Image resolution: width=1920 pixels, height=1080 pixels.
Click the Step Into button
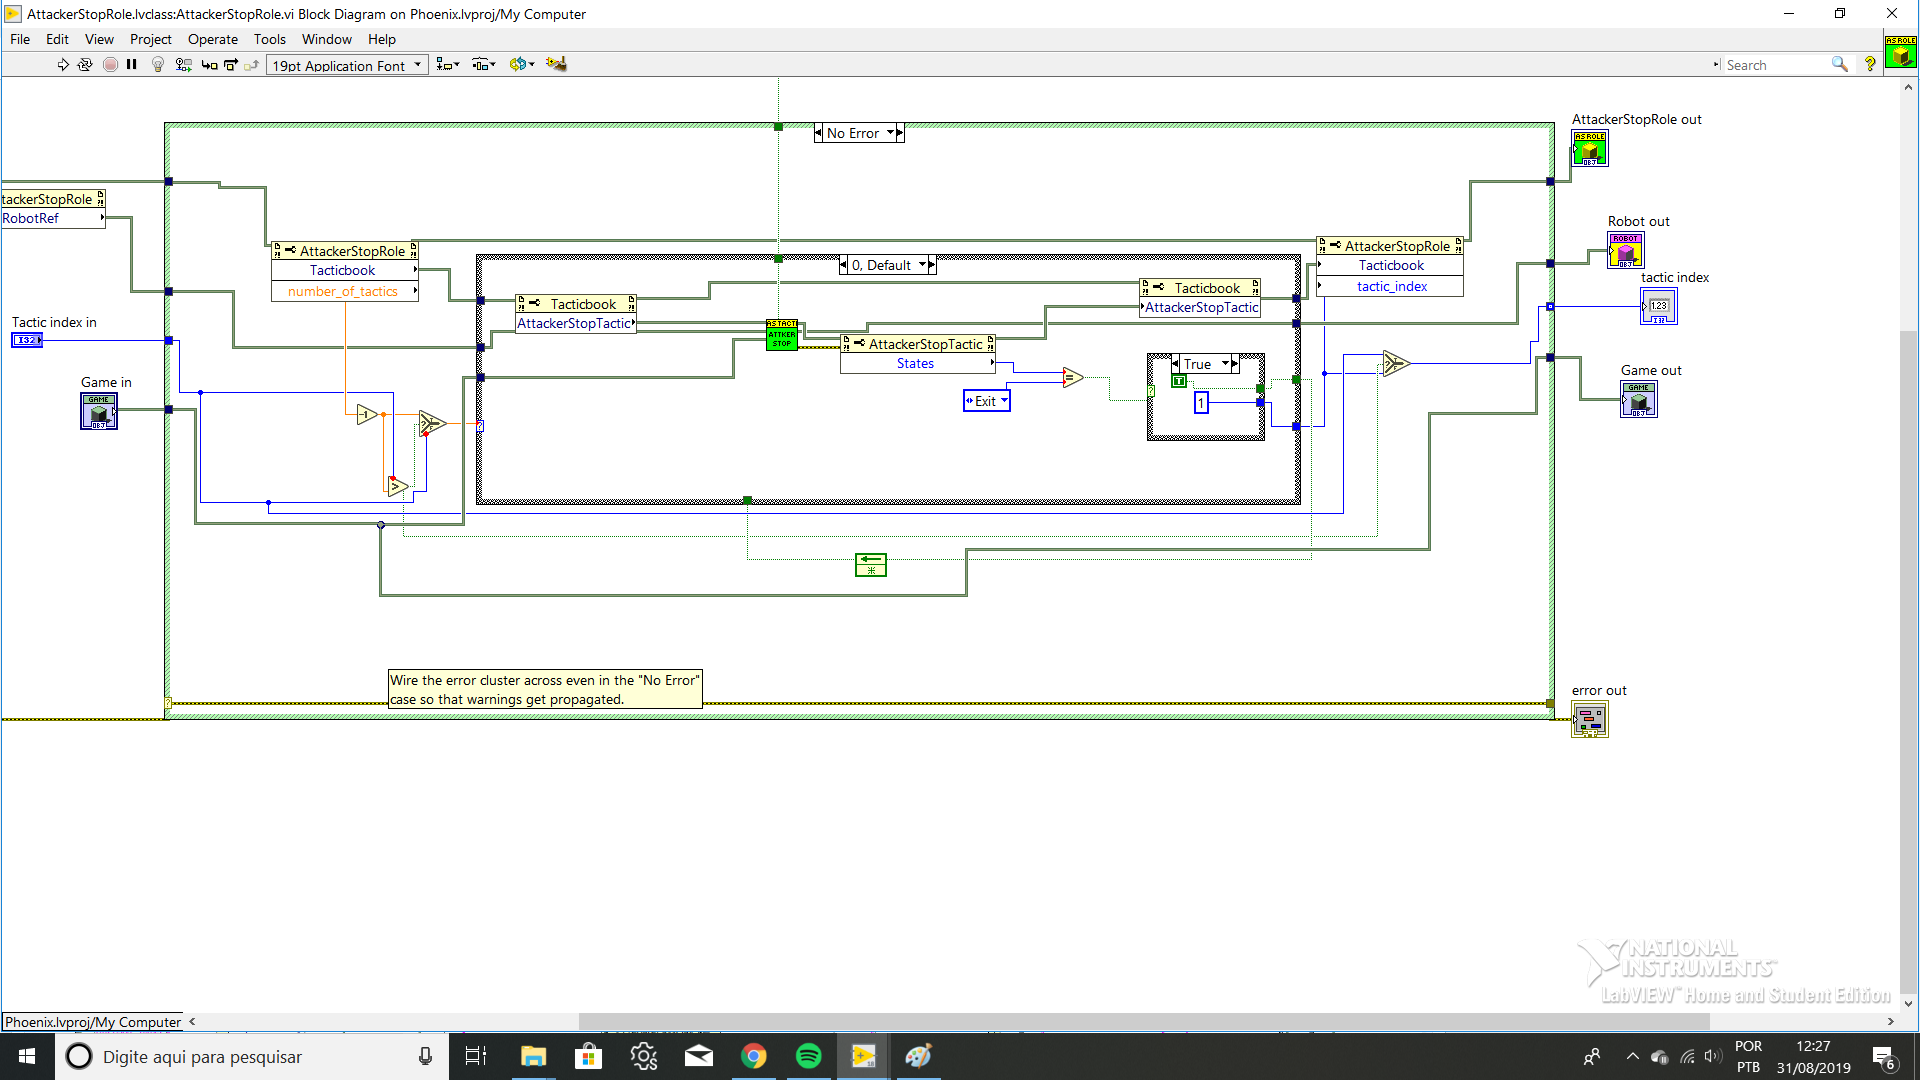pos(209,65)
